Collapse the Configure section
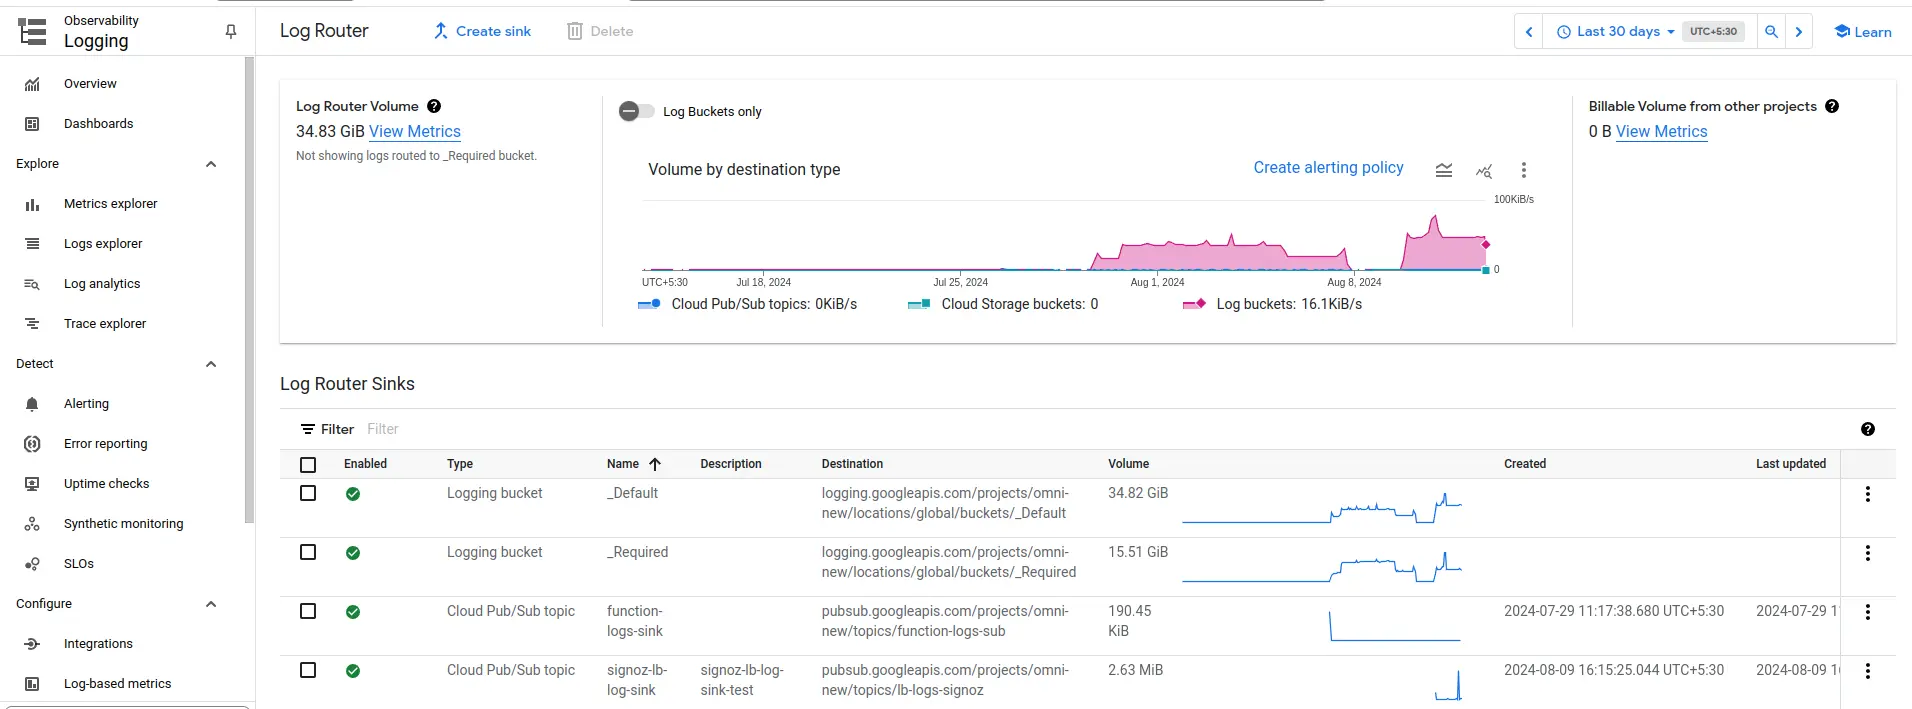The height and width of the screenshot is (709, 1912). click(x=211, y=604)
